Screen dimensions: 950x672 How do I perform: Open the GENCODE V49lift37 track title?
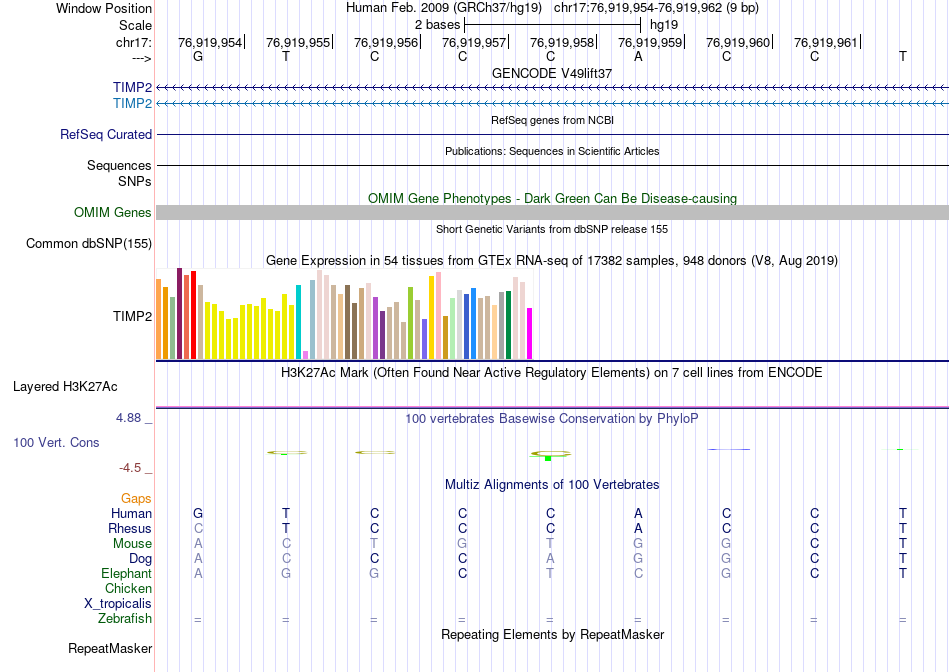pos(552,73)
